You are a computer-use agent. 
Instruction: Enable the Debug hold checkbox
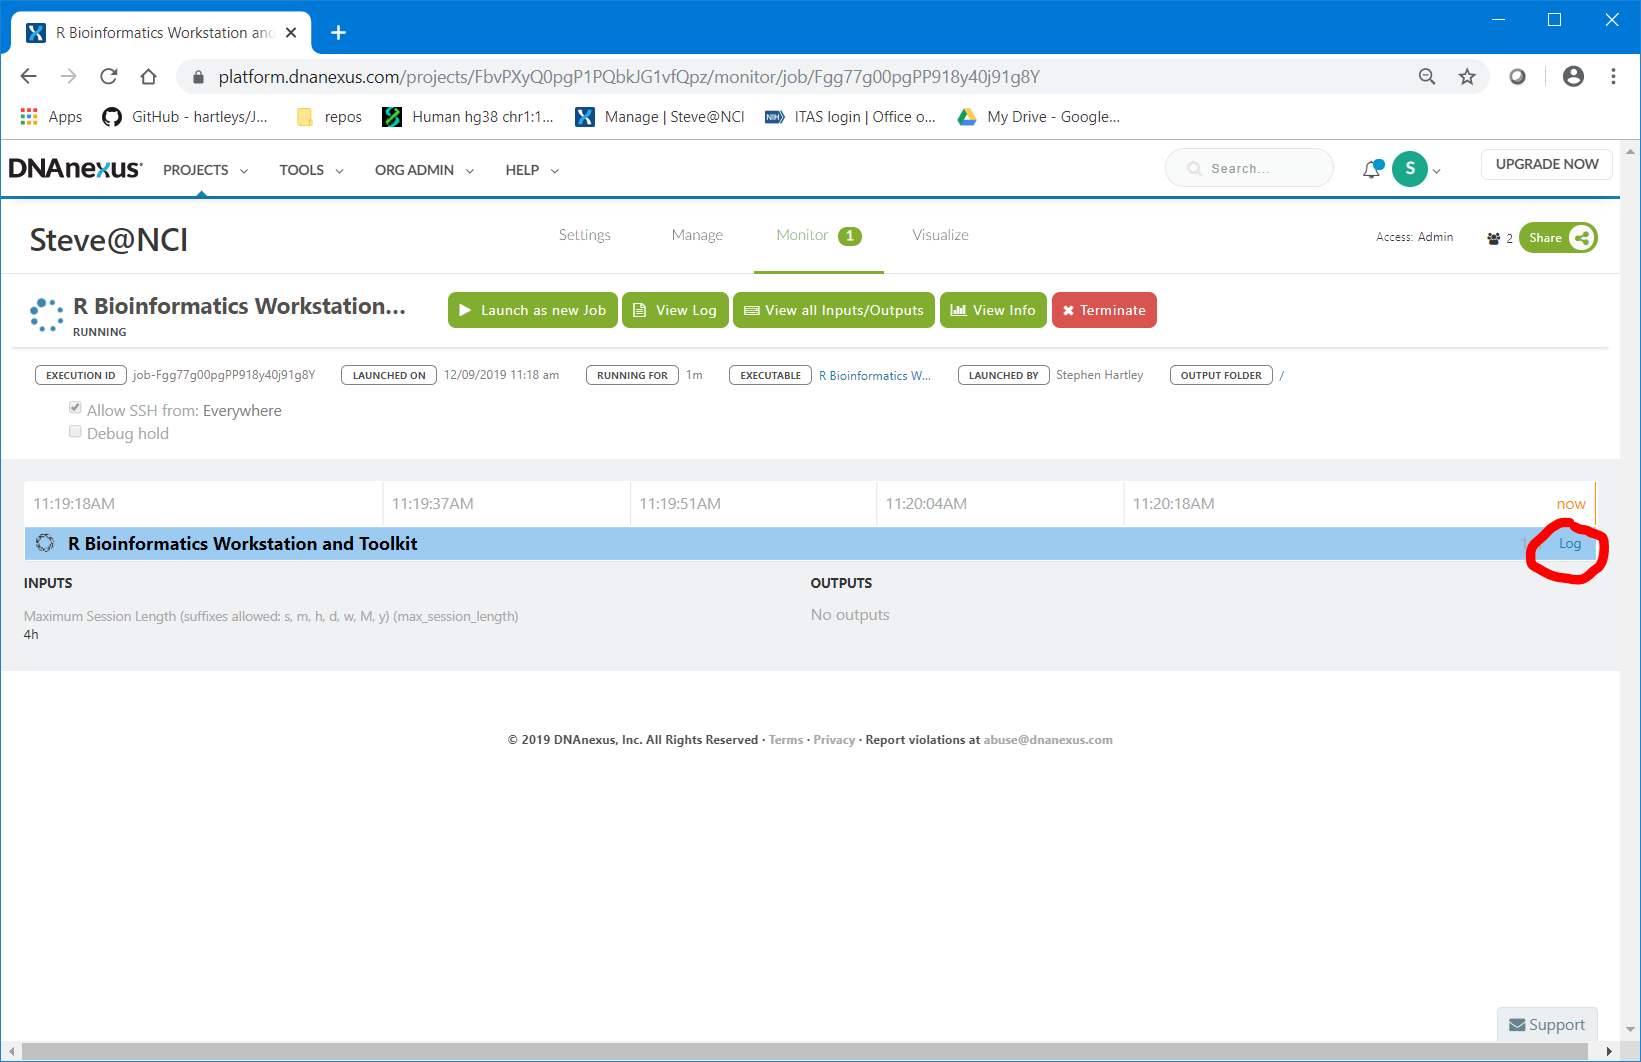click(x=75, y=432)
